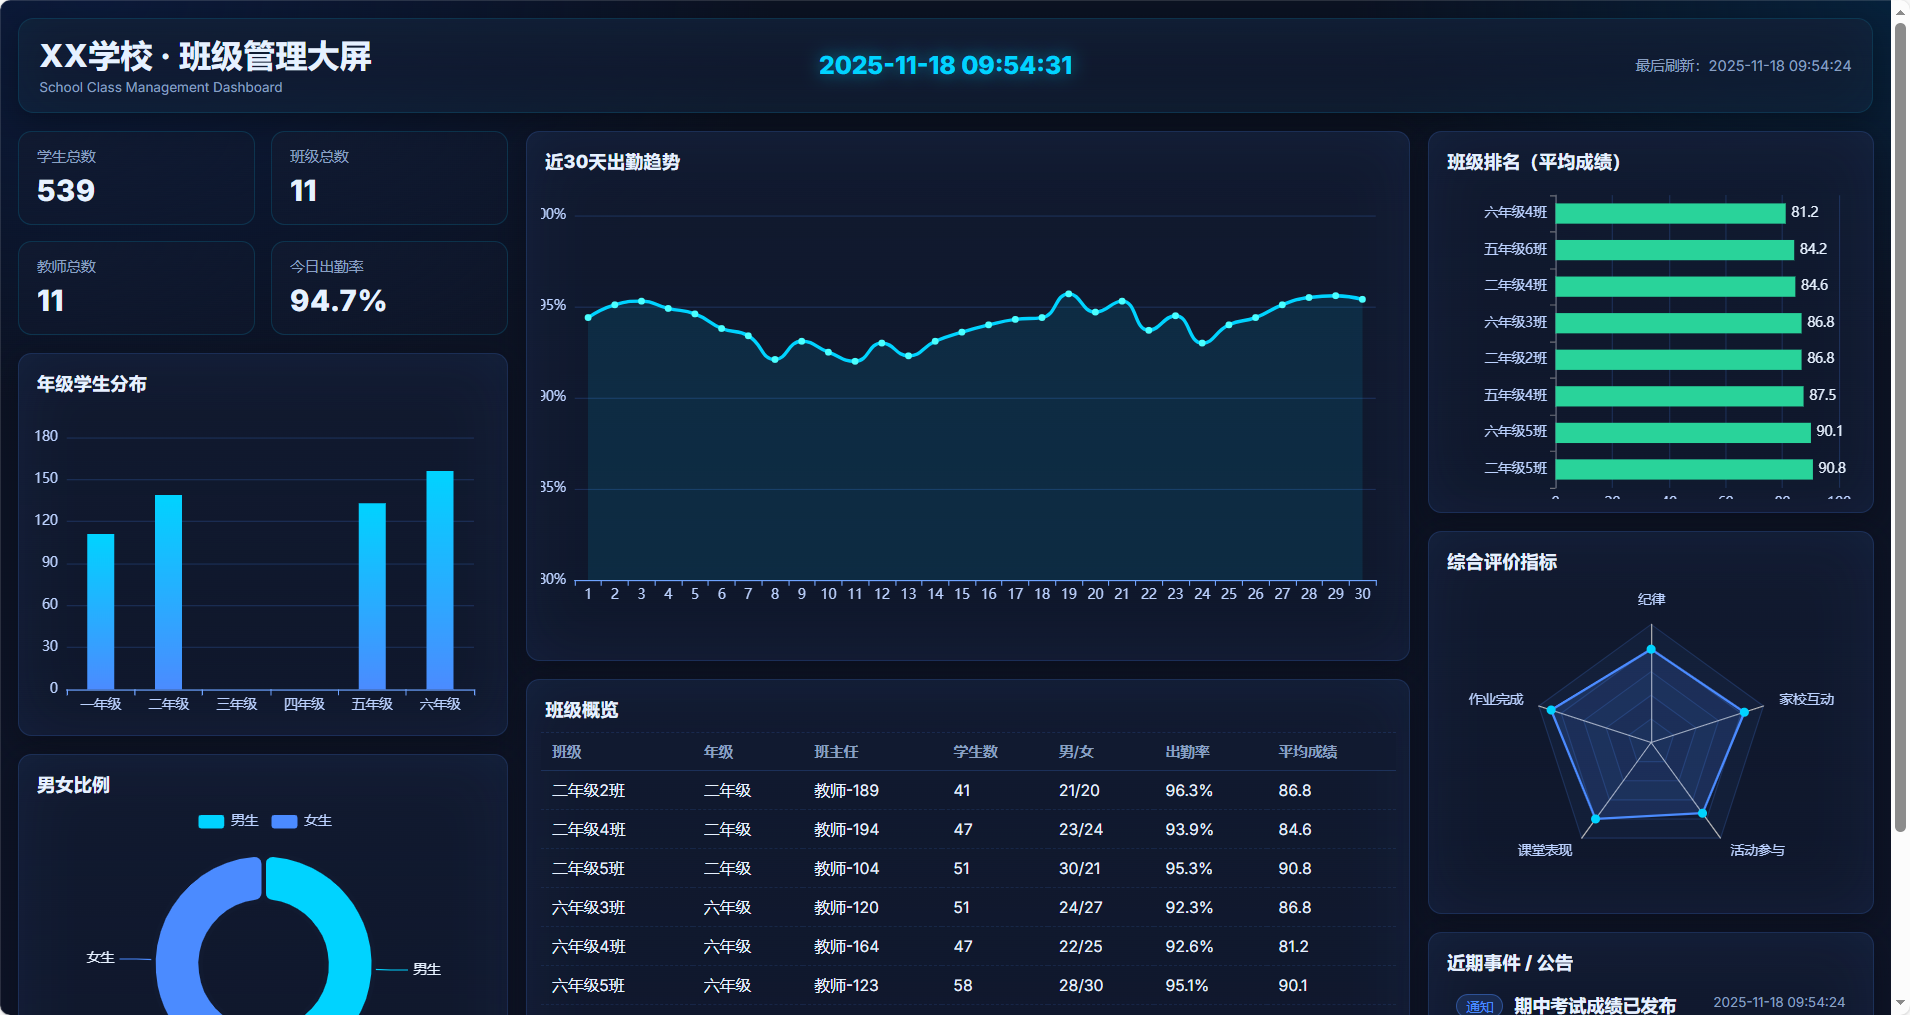The image size is (1910, 1015).
Task: Click the 通知 tag in announcements
Action: click(1479, 1006)
